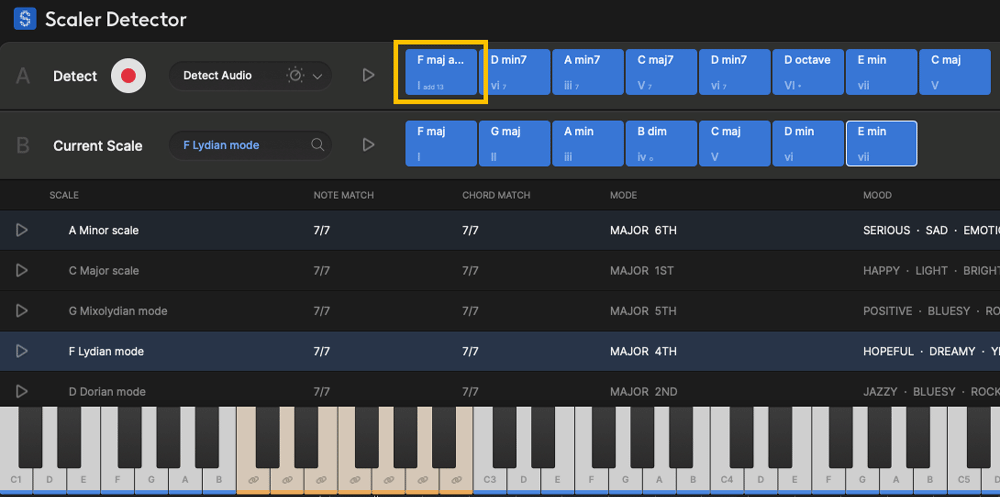Preview the D Dorian mode play icon
The height and width of the screenshot is (497, 1000).
click(x=22, y=392)
